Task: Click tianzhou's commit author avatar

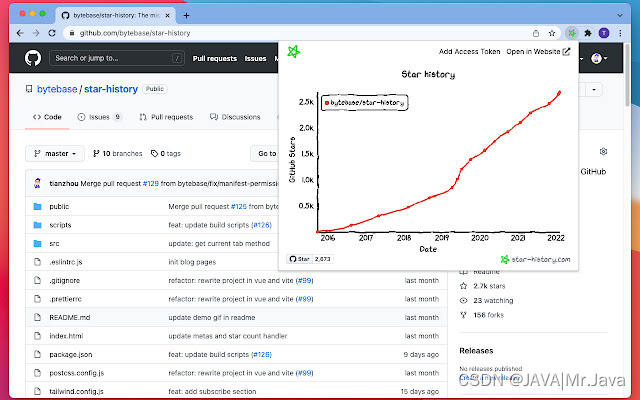Action: pos(38,183)
